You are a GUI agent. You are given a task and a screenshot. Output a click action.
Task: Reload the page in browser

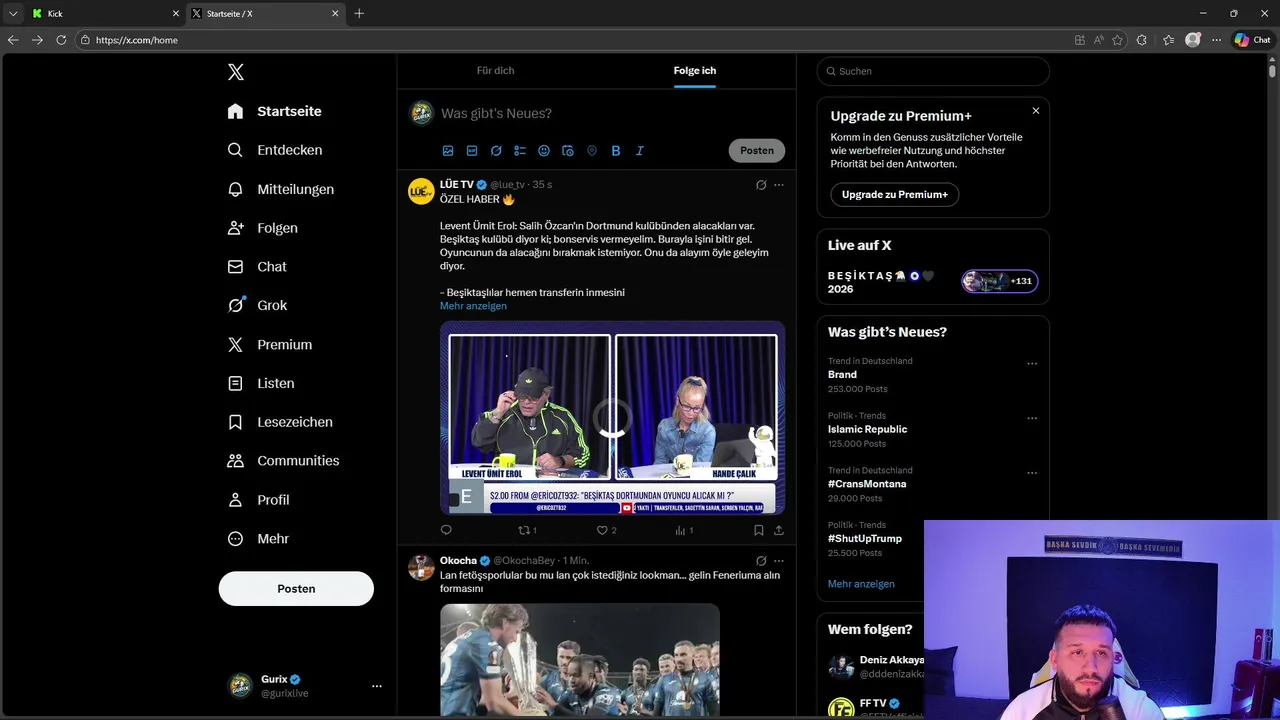61,40
